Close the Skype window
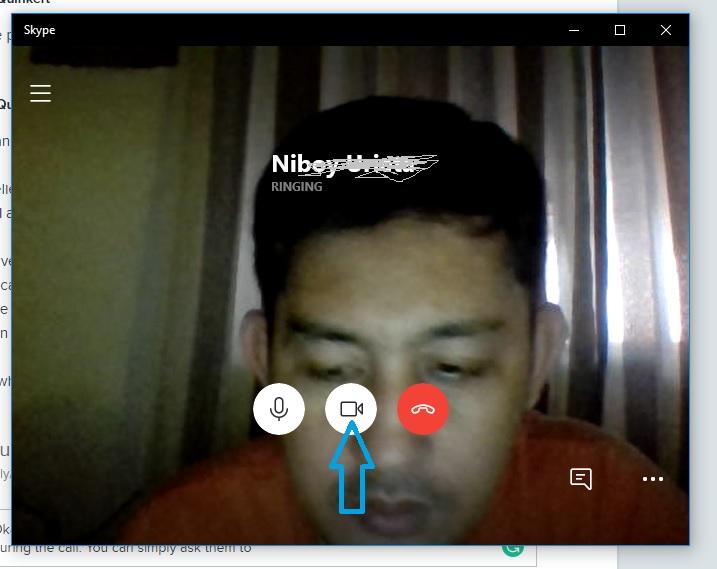Viewport: 717px width, 569px height. pyautogui.click(x=666, y=30)
